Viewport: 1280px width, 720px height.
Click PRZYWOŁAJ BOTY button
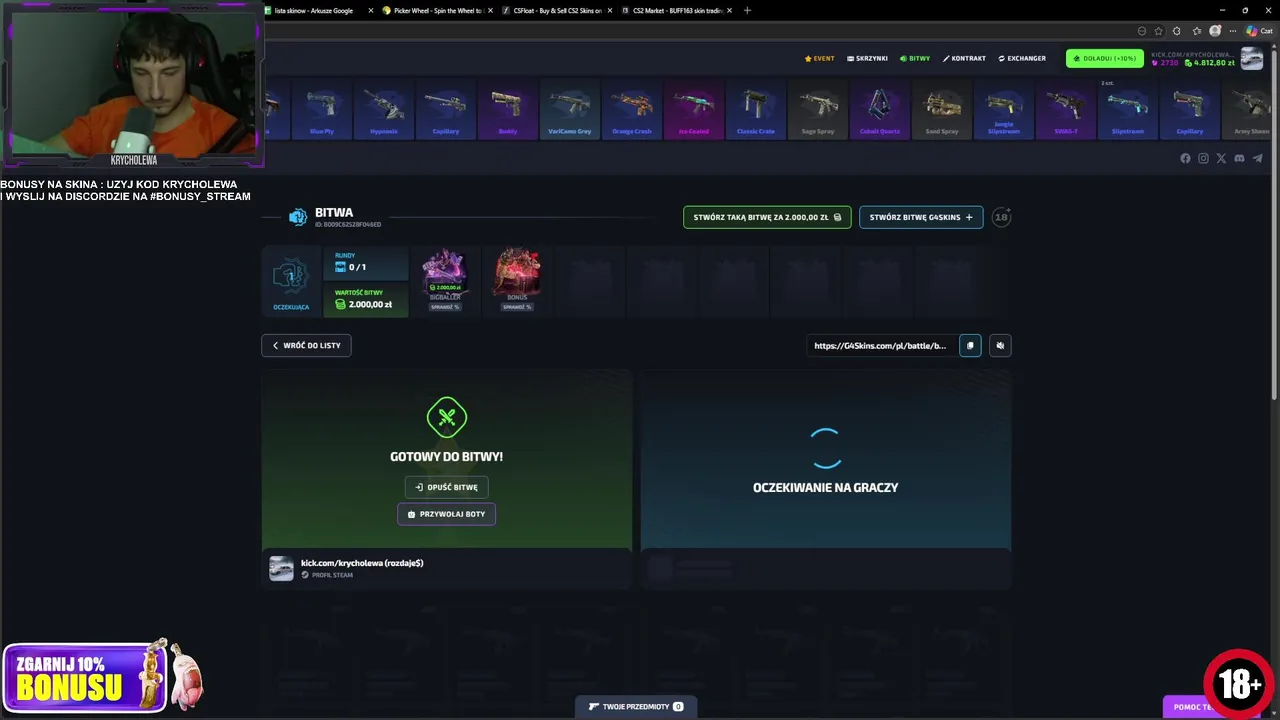tap(447, 514)
